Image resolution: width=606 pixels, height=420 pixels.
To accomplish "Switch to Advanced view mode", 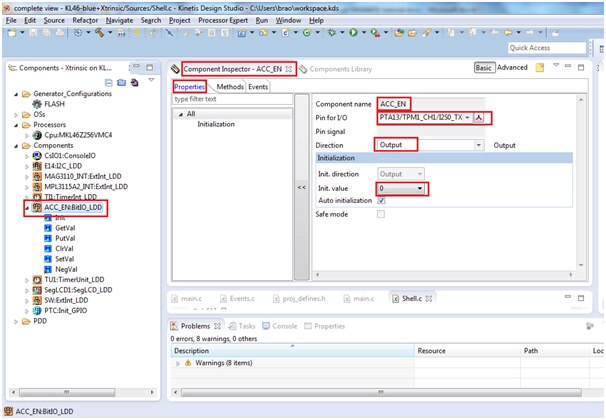I will pyautogui.click(x=512, y=68).
